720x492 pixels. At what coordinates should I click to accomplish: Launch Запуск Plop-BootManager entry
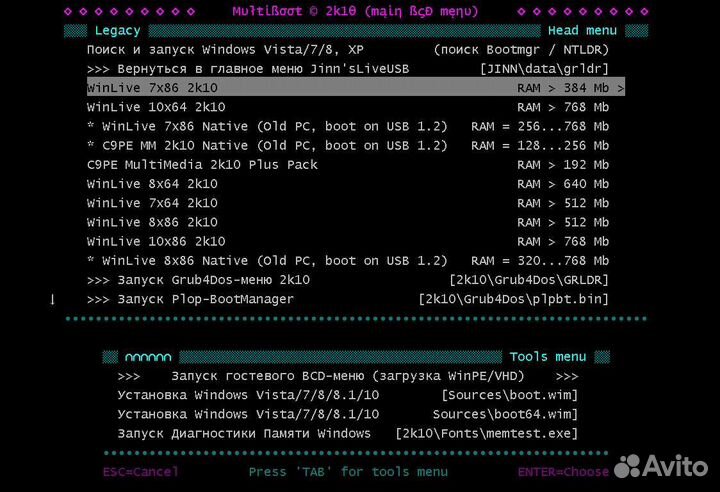click(348, 299)
